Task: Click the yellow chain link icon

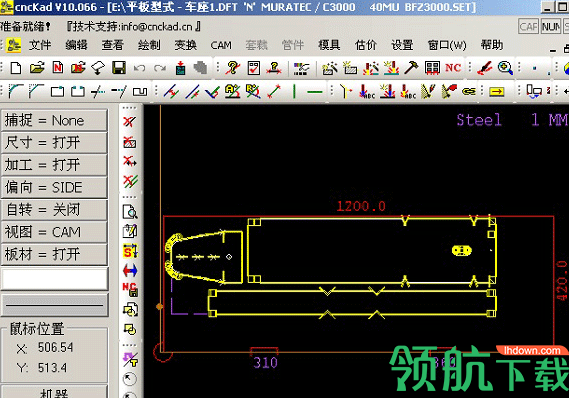Action: 469,91
